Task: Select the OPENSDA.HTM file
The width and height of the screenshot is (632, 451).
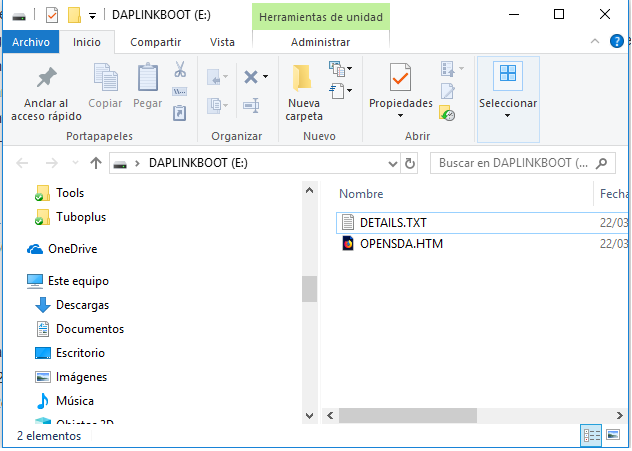Action: [x=482, y=244]
